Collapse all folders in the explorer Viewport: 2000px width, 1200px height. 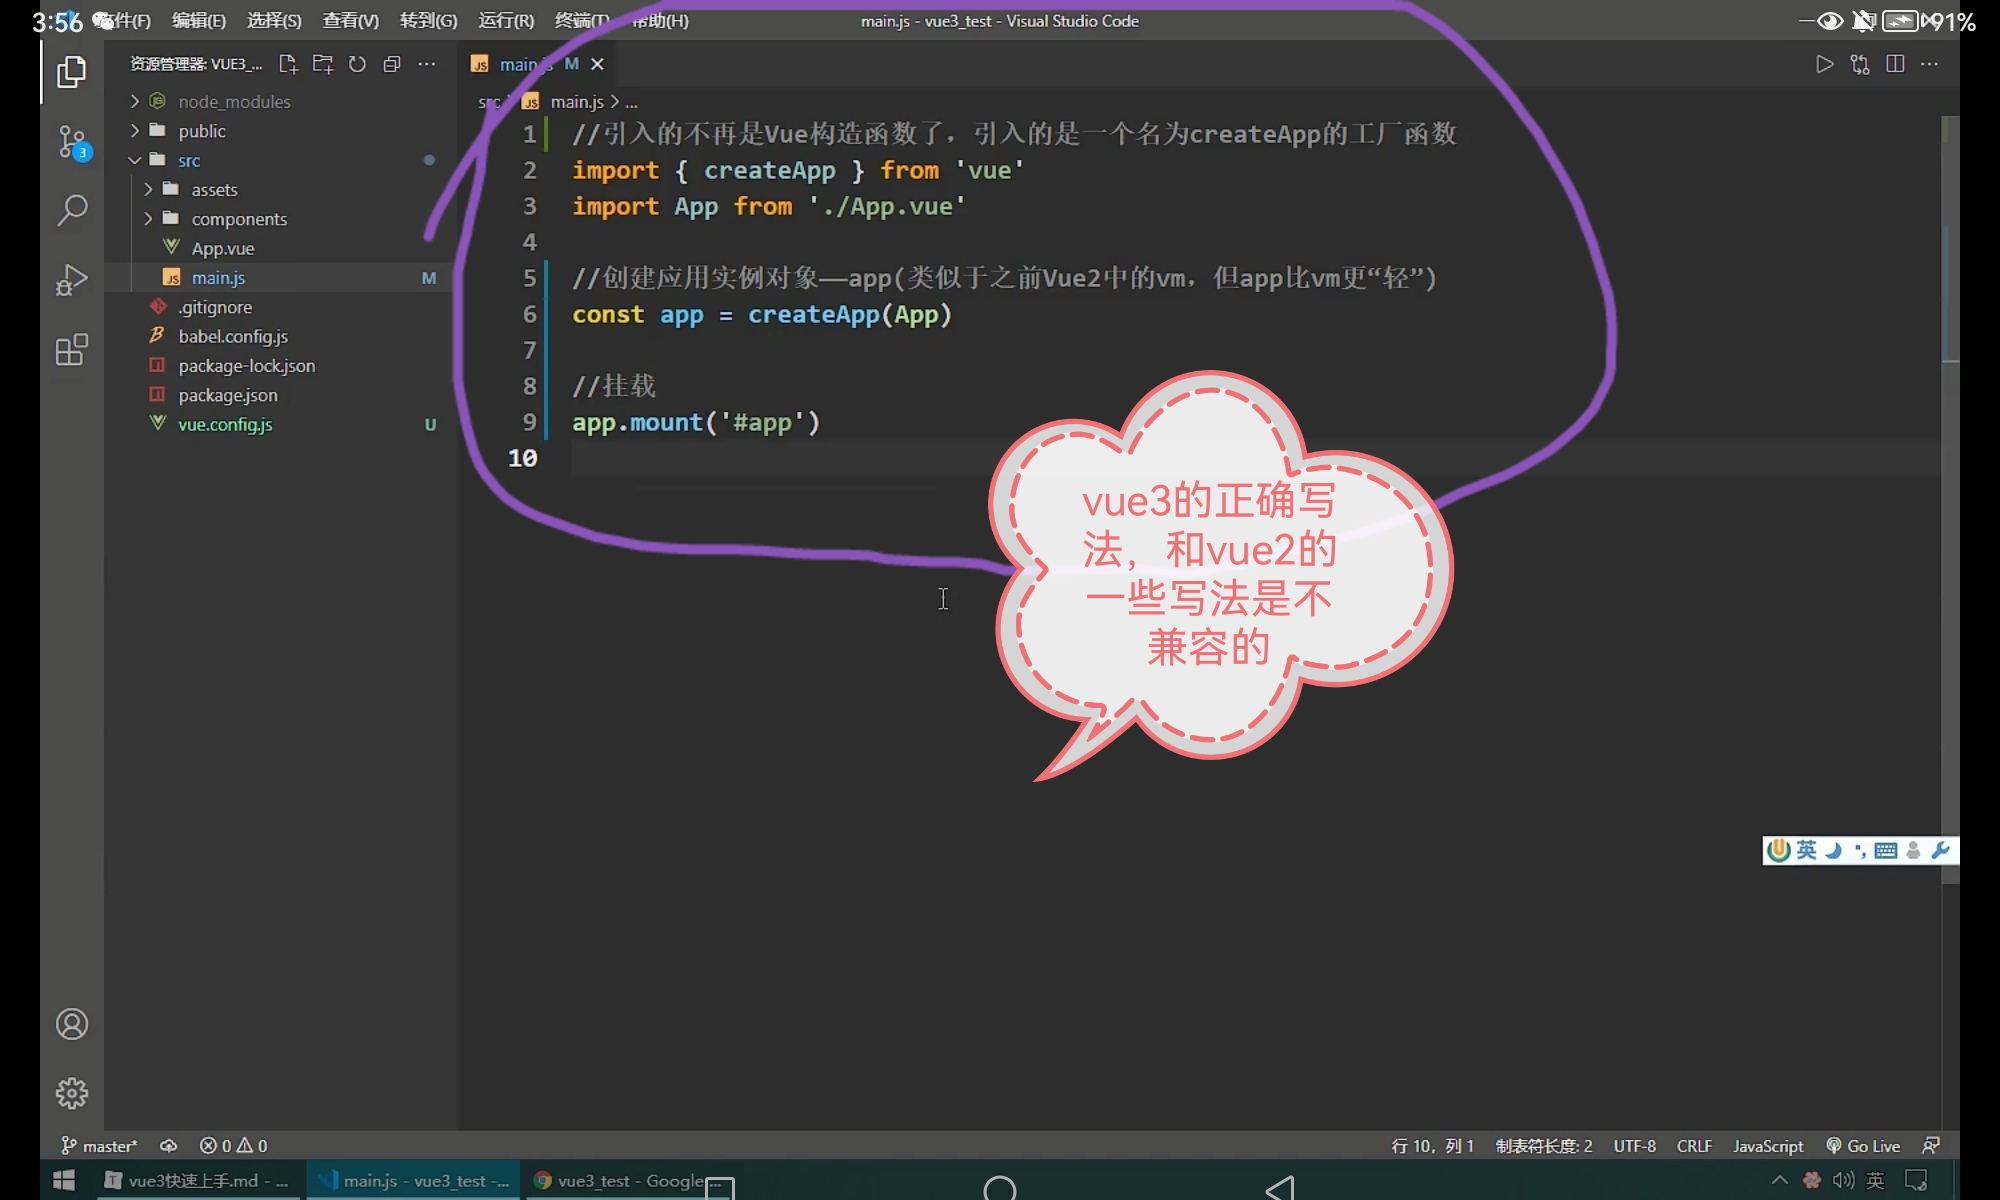(x=392, y=64)
